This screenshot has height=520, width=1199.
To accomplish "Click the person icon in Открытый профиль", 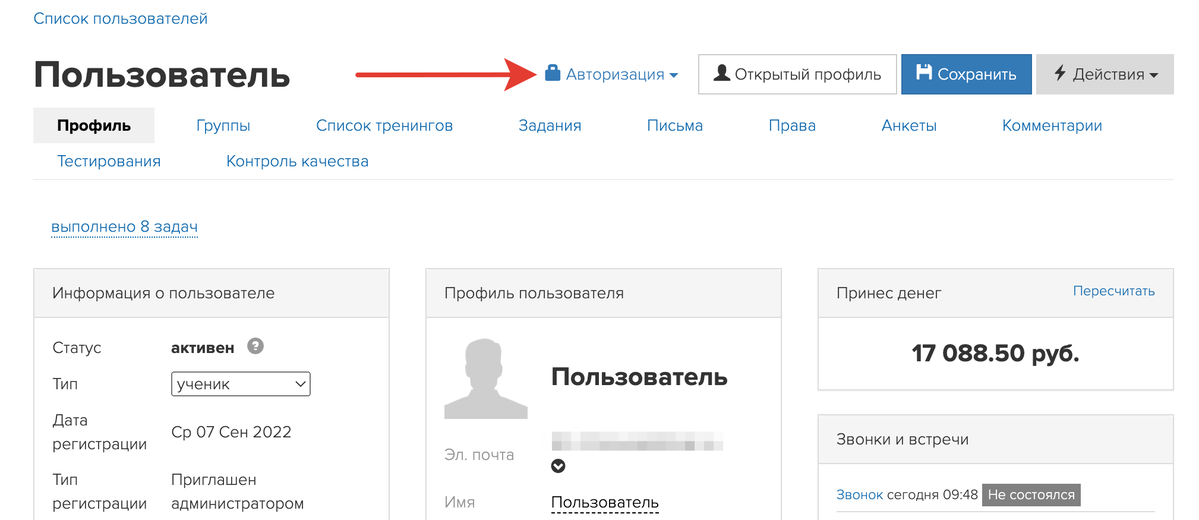I will [x=721, y=73].
